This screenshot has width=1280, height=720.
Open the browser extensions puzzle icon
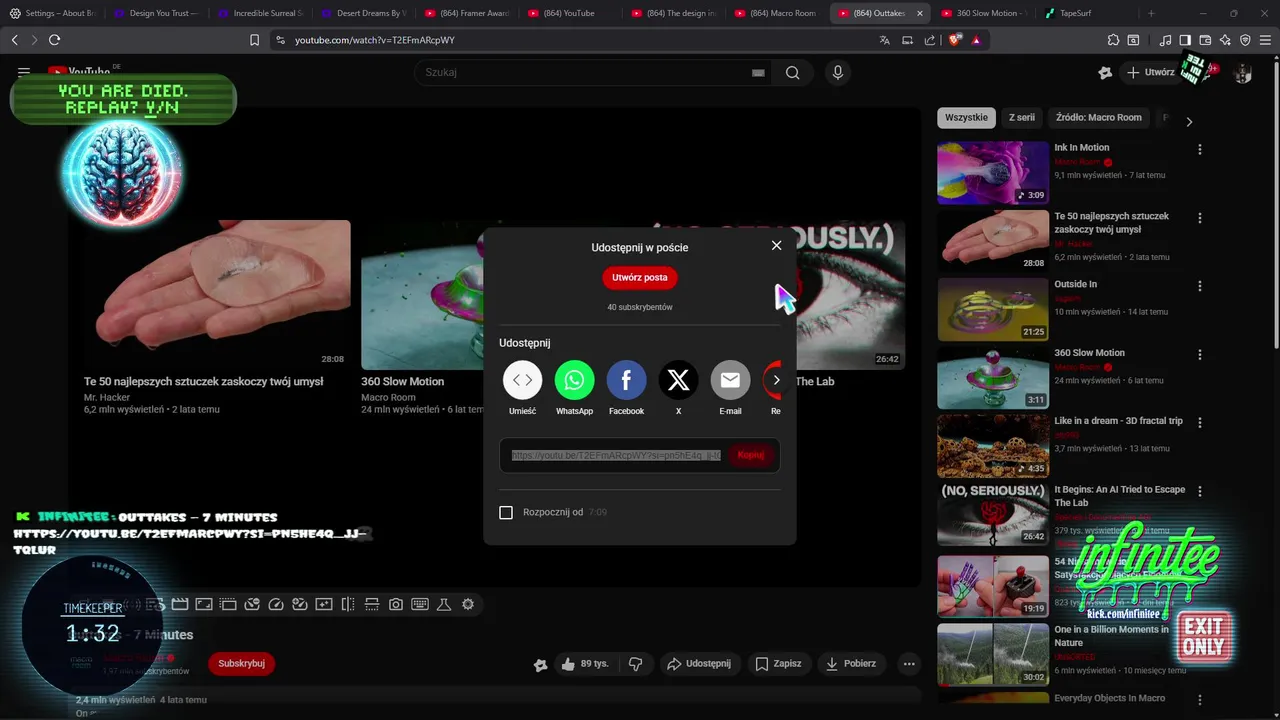click(x=1113, y=40)
